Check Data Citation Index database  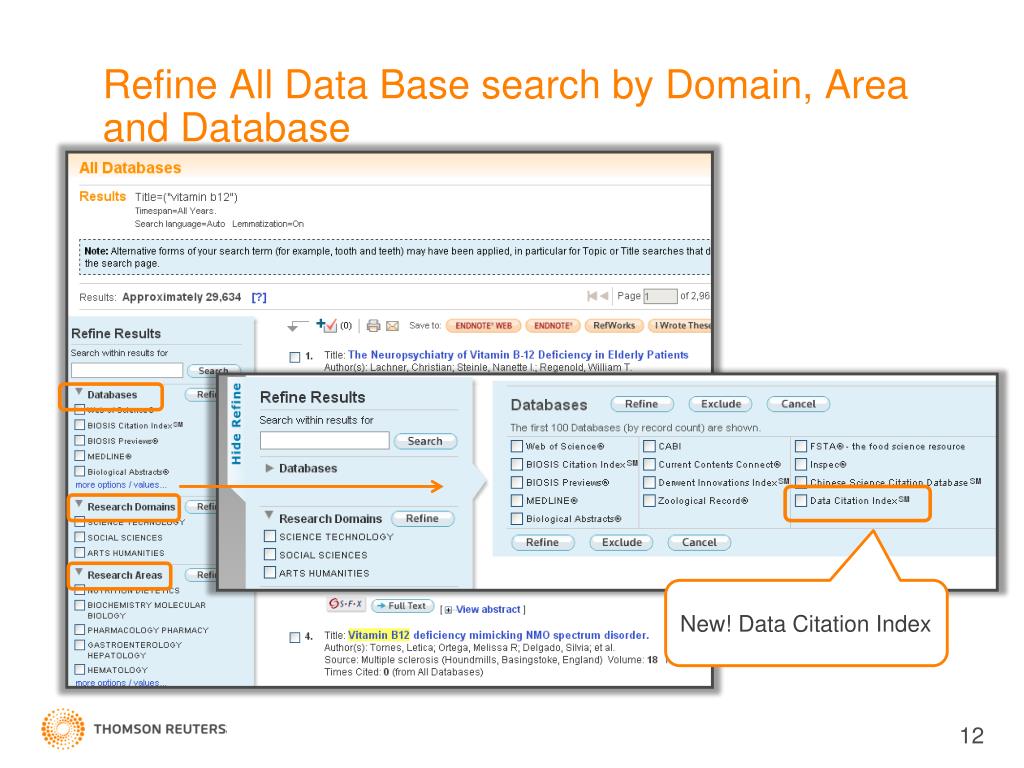[801, 501]
